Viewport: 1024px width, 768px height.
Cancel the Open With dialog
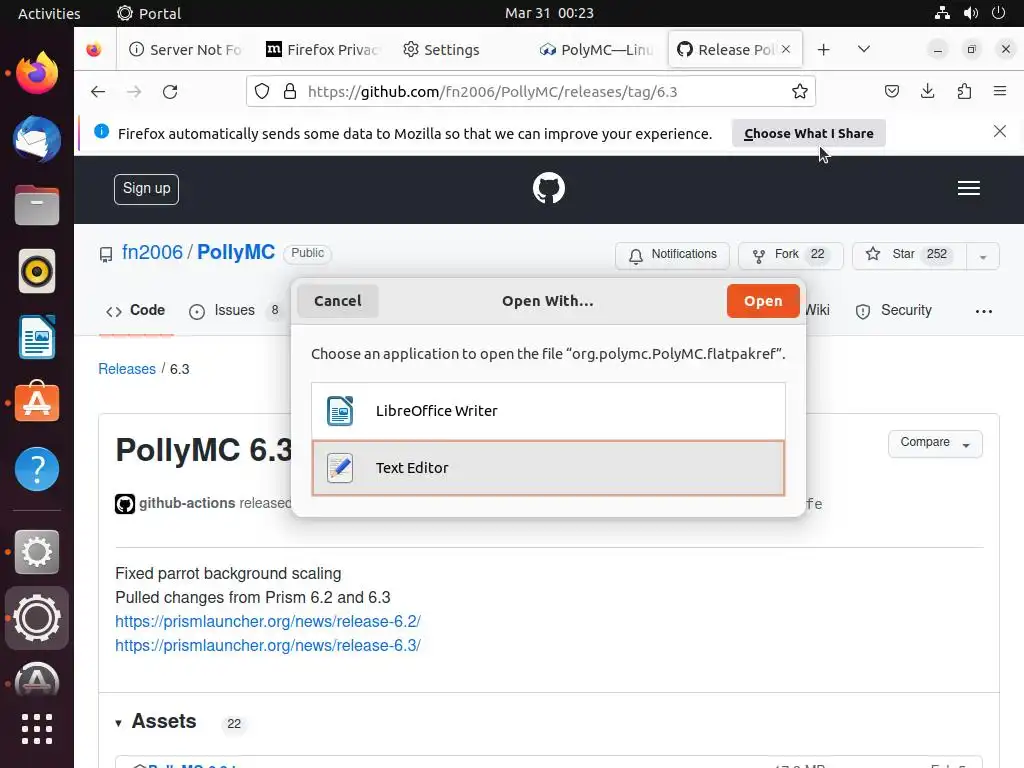338,301
